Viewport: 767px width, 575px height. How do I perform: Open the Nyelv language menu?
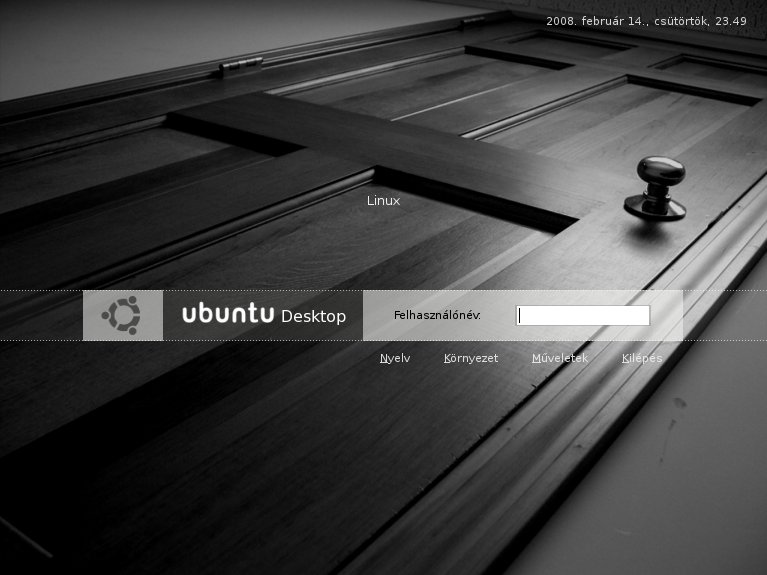395,358
